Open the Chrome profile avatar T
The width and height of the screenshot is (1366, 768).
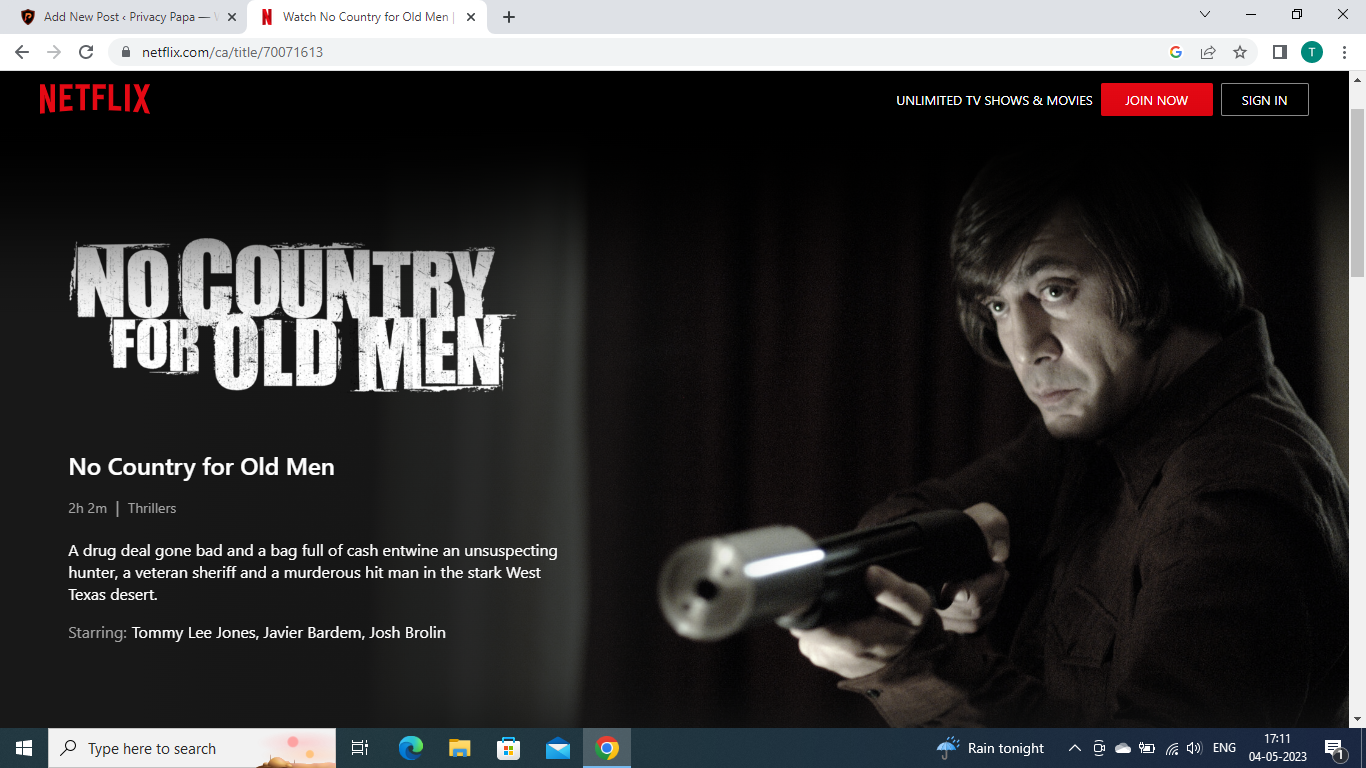pos(1312,52)
